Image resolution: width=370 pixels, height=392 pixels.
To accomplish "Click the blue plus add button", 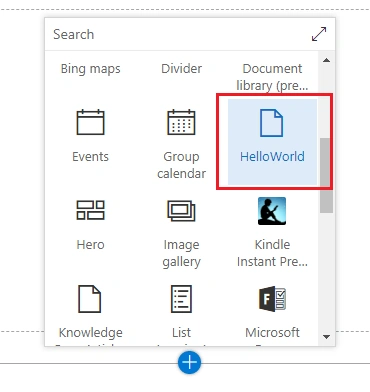I will pos(189,362).
